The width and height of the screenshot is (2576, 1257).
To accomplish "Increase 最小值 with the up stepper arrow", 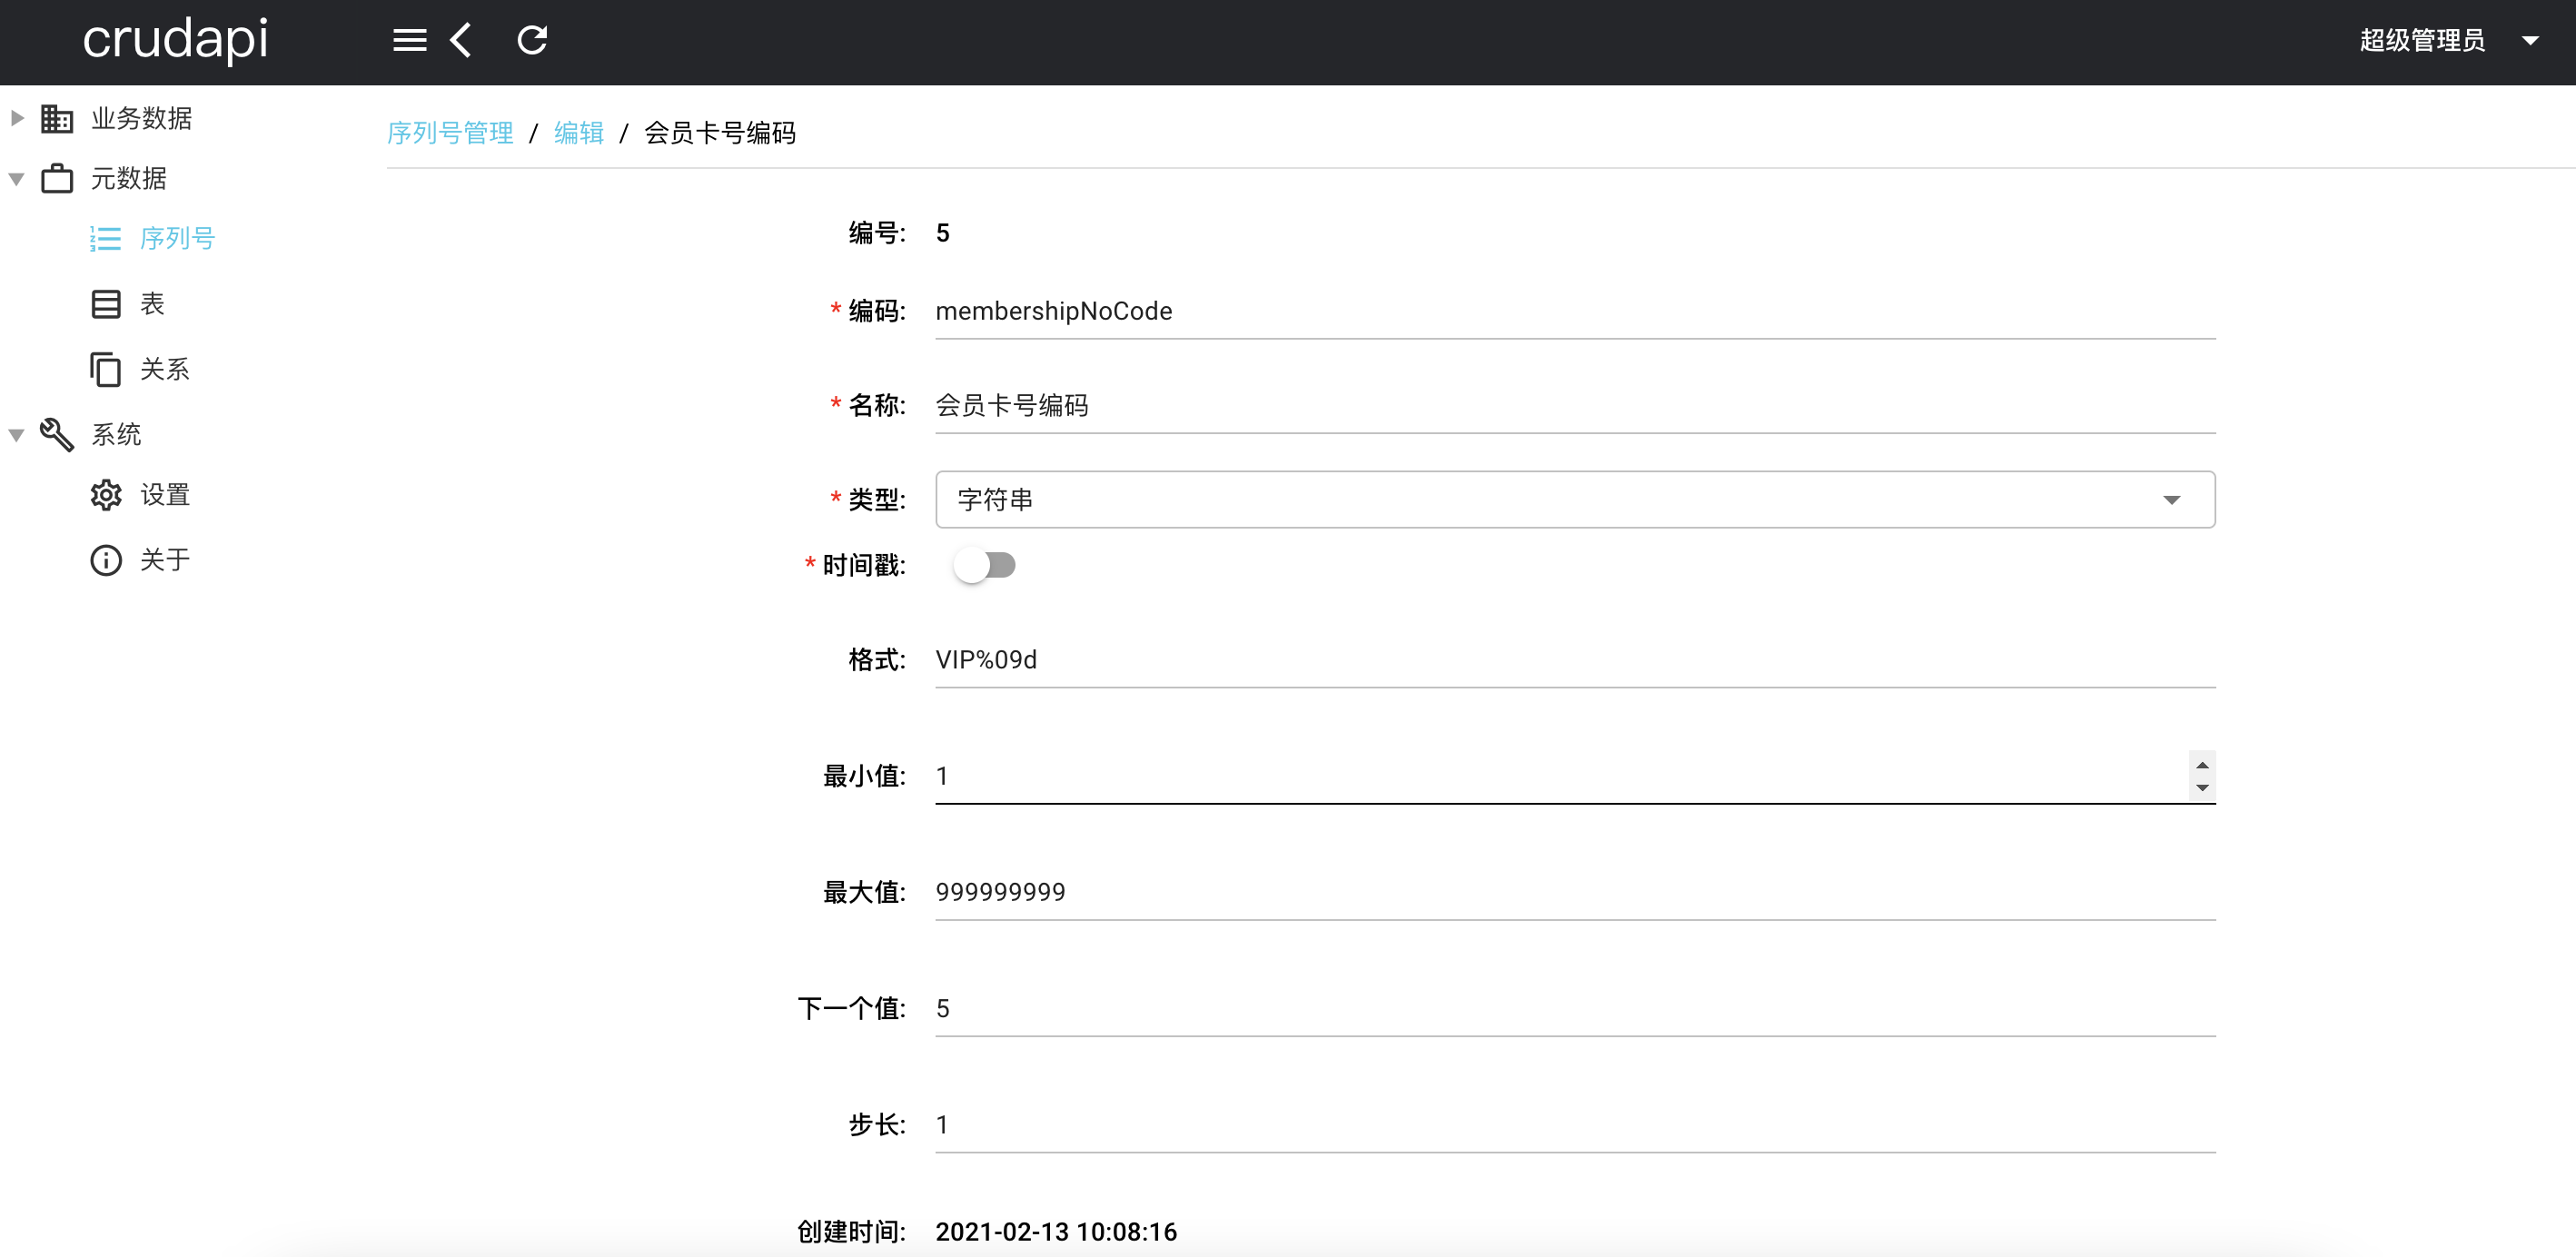I will 2201,765.
